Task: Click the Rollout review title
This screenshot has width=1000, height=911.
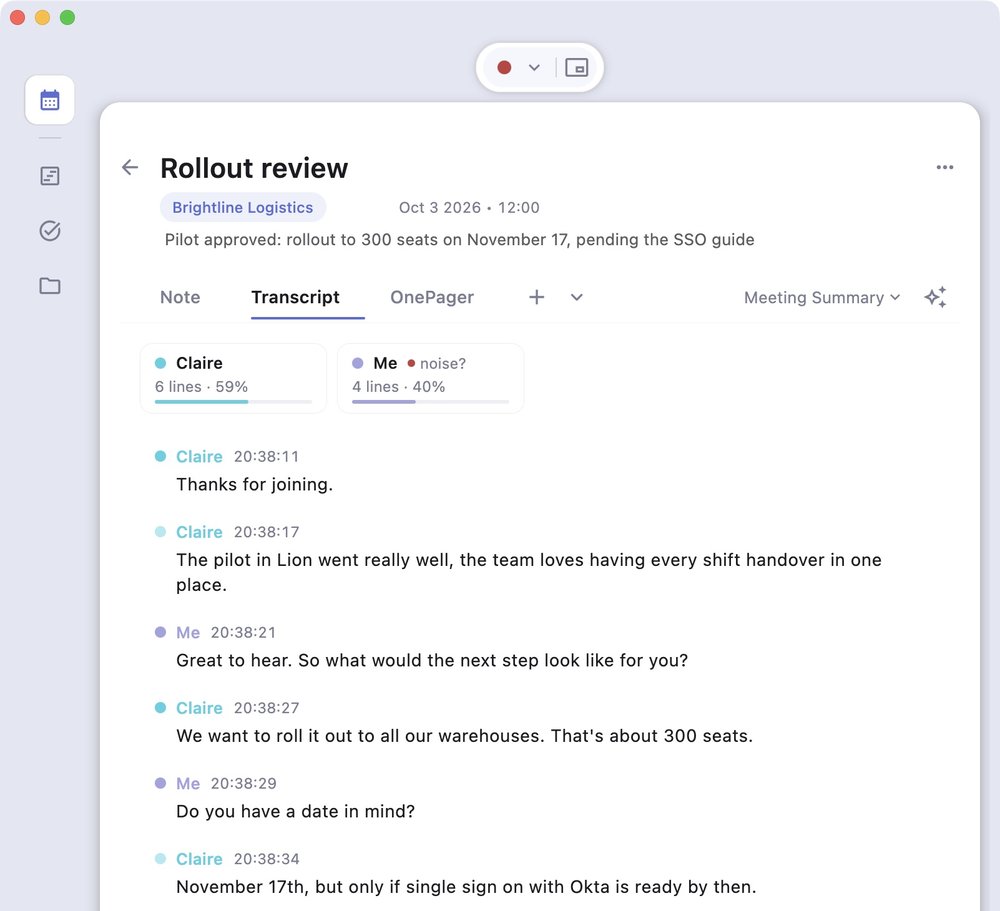Action: click(254, 168)
